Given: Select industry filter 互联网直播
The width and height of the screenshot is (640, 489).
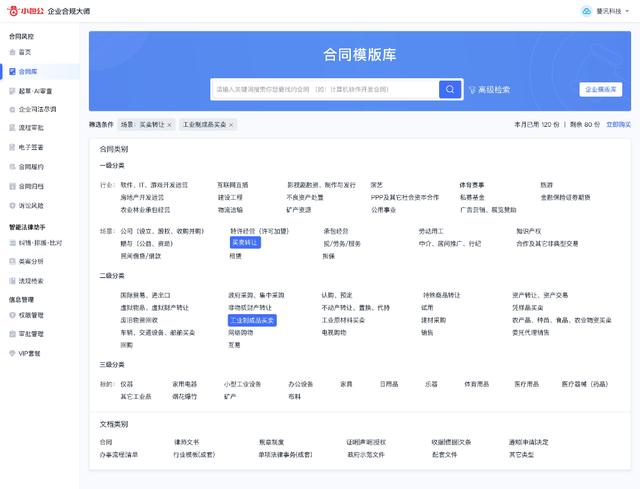Looking at the screenshot, I should pos(233,185).
